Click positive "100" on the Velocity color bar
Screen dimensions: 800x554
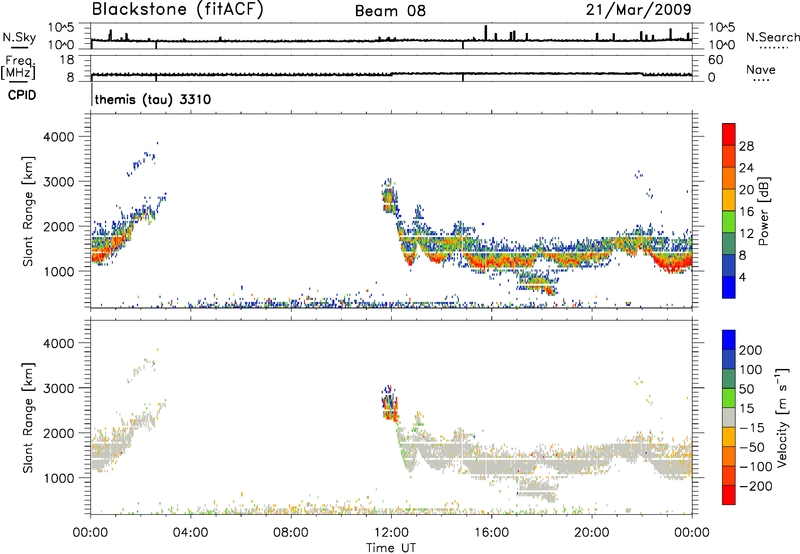click(x=751, y=369)
